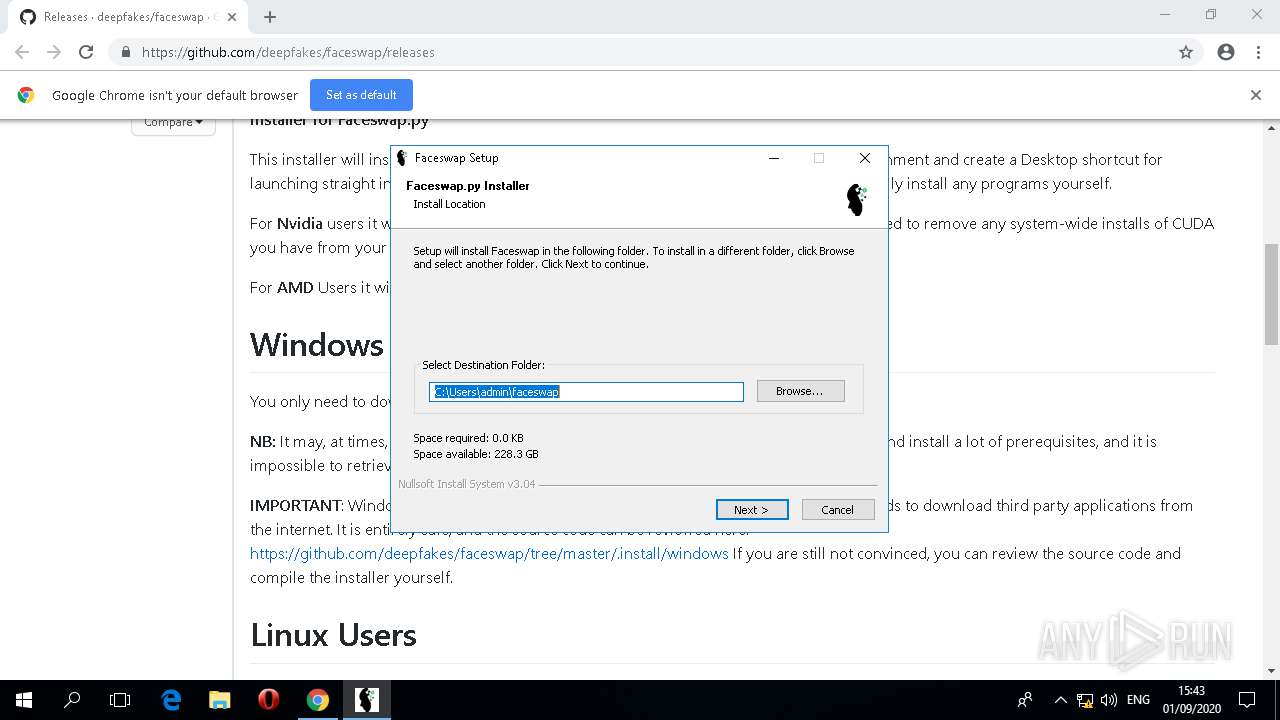
Task: Open the faceswap install windows source link
Action: pos(489,553)
